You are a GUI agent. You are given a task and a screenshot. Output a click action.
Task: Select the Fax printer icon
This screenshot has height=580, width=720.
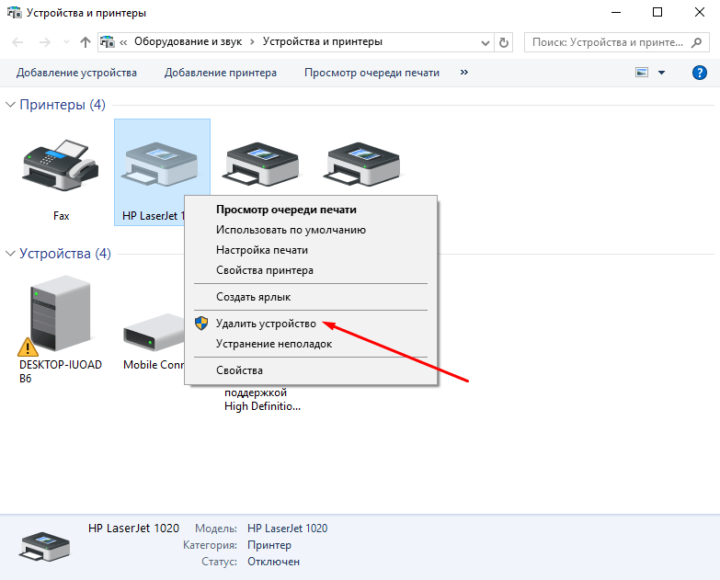[60, 166]
